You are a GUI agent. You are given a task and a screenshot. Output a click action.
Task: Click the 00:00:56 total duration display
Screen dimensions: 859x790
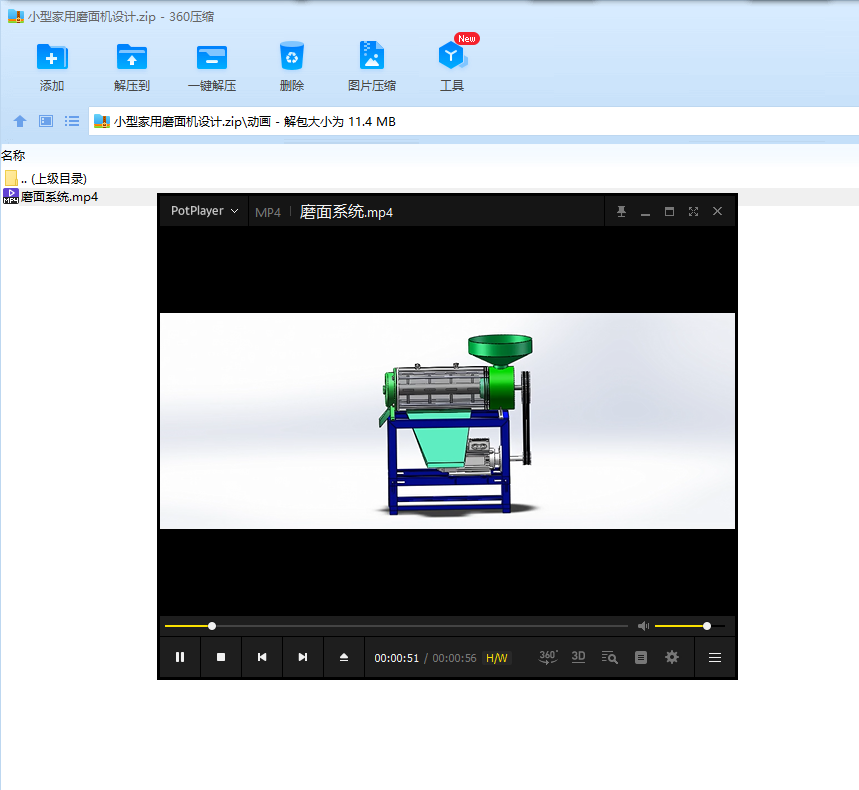click(454, 658)
